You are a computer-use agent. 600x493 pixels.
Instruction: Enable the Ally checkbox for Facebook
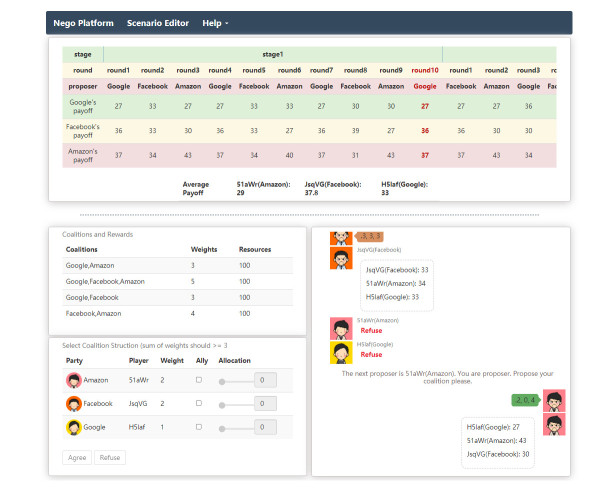pyautogui.click(x=199, y=404)
